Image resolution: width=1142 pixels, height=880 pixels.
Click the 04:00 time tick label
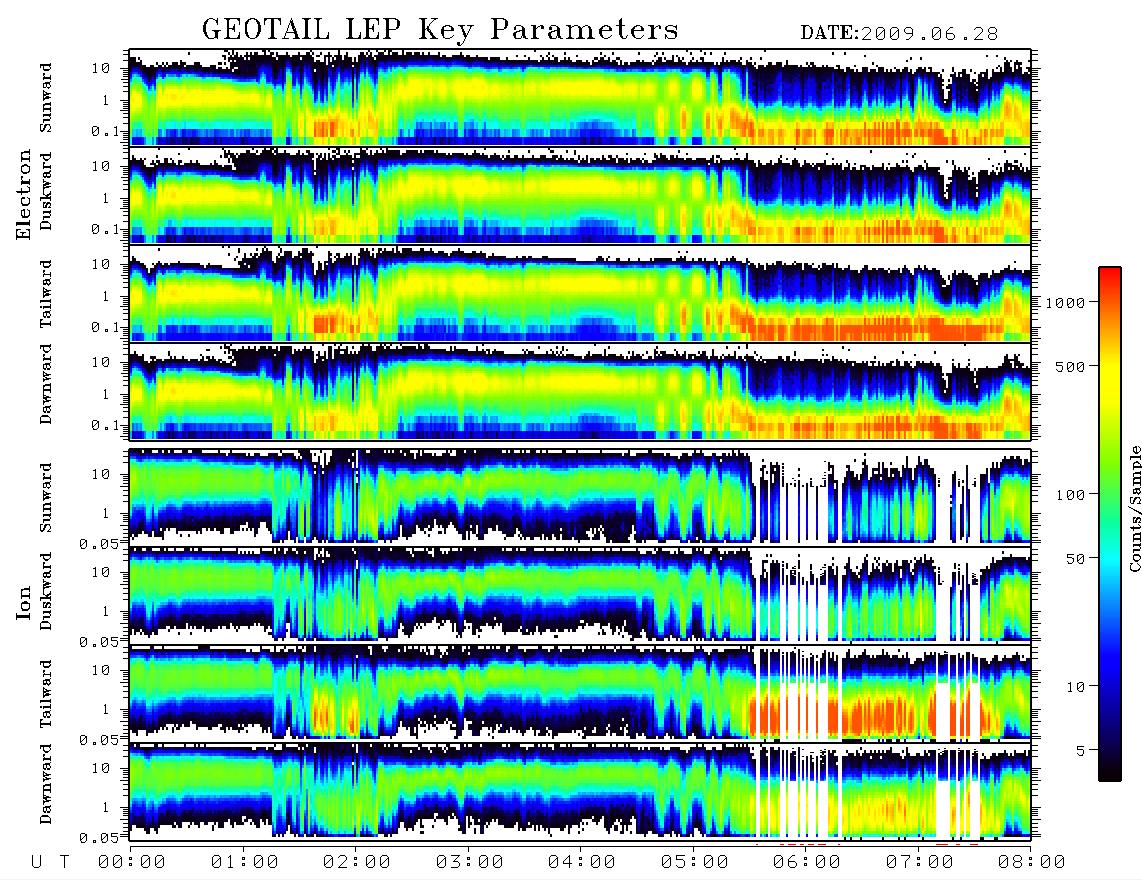(x=582, y=863)
